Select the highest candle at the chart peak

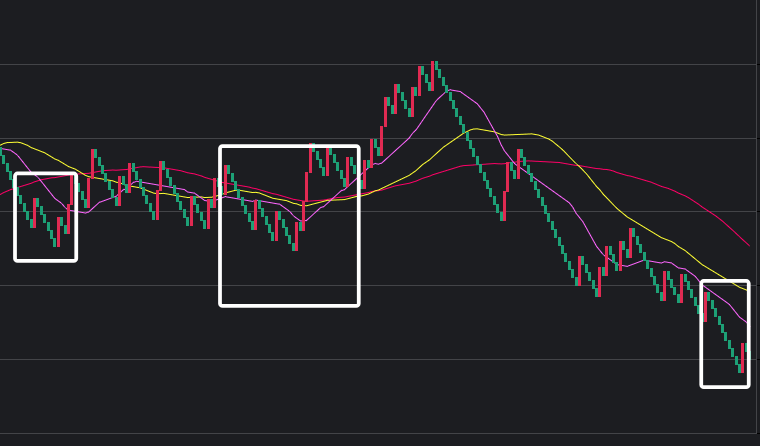(x=434, y=68)
